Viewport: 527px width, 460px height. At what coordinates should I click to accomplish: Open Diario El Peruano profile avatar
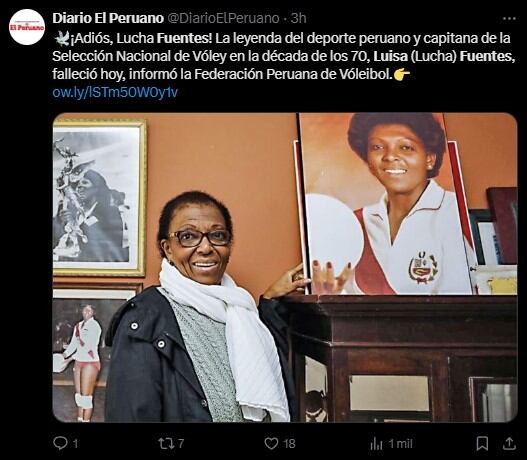27,27
